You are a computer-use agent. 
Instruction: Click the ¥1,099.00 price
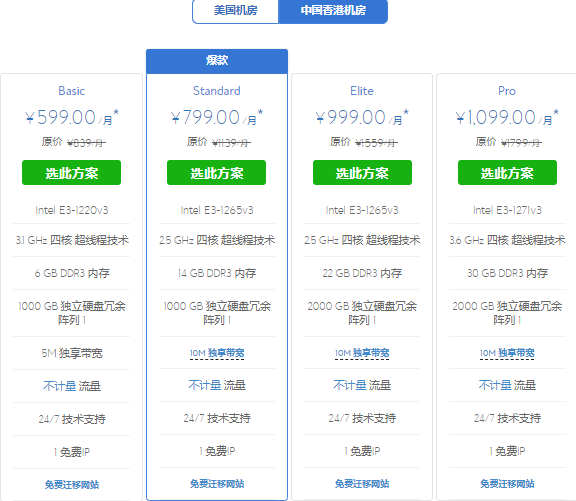[507, 118]
